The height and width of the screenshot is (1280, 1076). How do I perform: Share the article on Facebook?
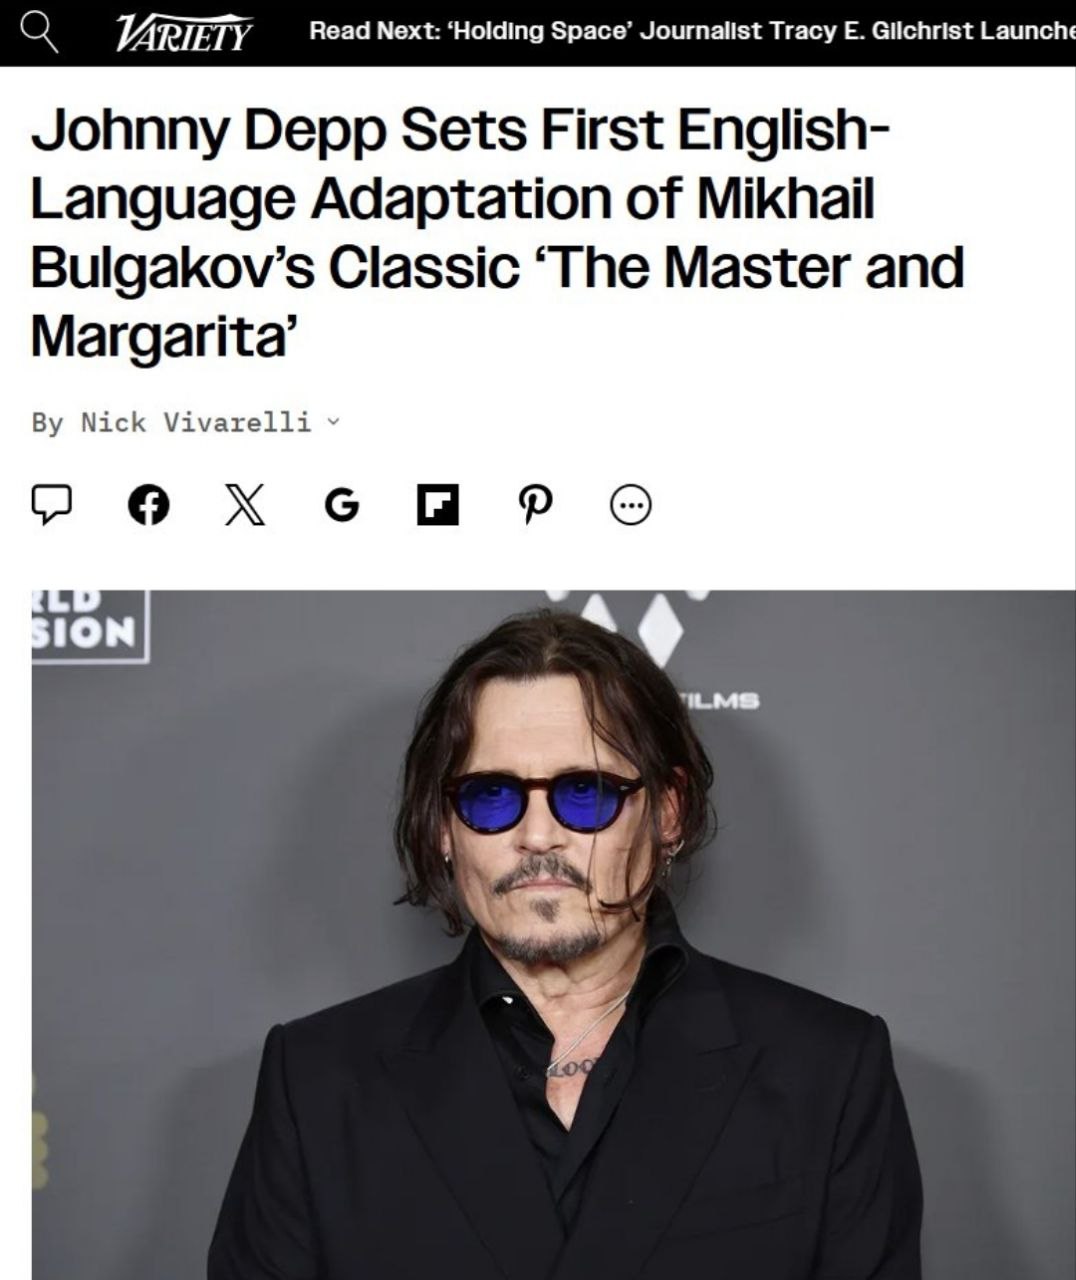(x=148, y=505)
